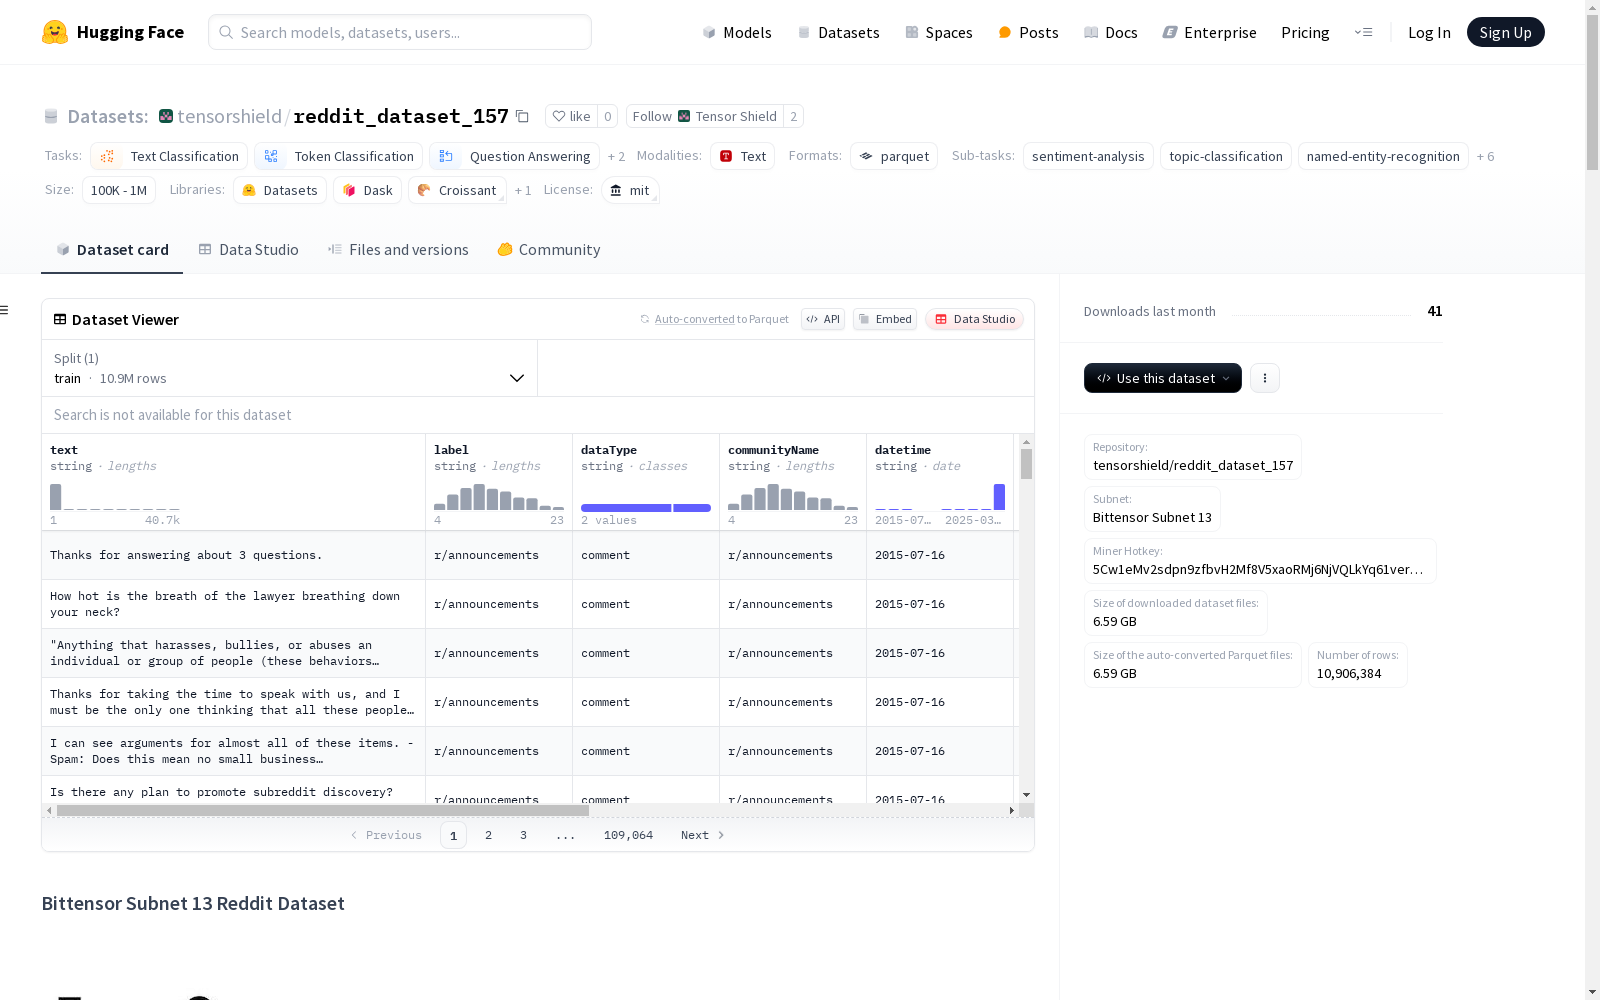The width and height of the screenshot is (1600, 1000).
Task: Open the Docs menu item
Action: click(1111, 32)
